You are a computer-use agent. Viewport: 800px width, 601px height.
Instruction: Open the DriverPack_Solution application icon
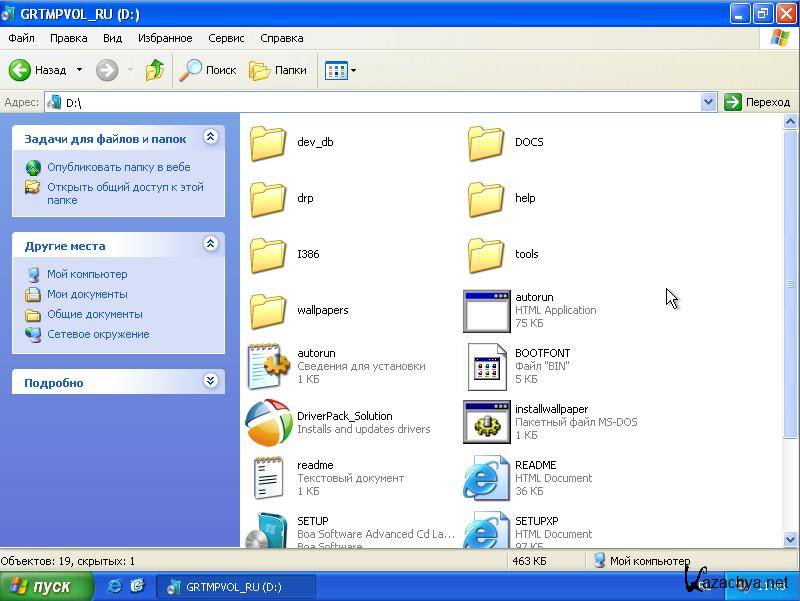point(269,423)
